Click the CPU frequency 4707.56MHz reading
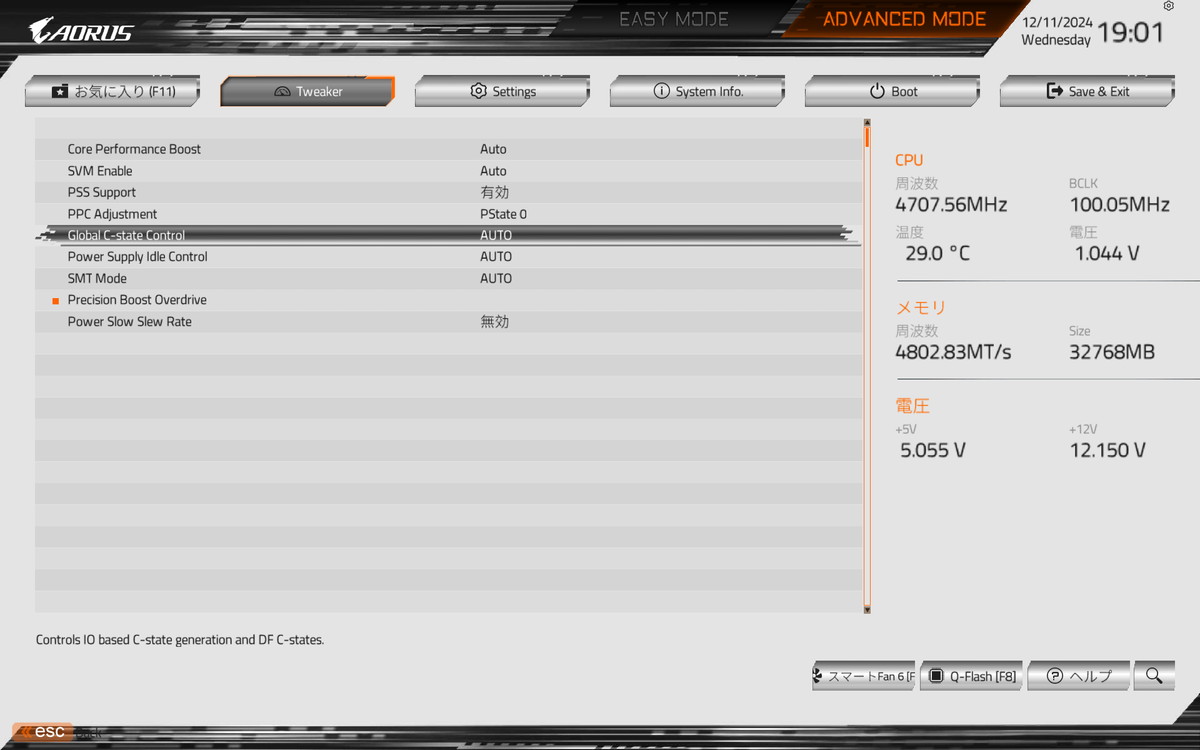Screen dimensions: 1200x750 (951, 205)
